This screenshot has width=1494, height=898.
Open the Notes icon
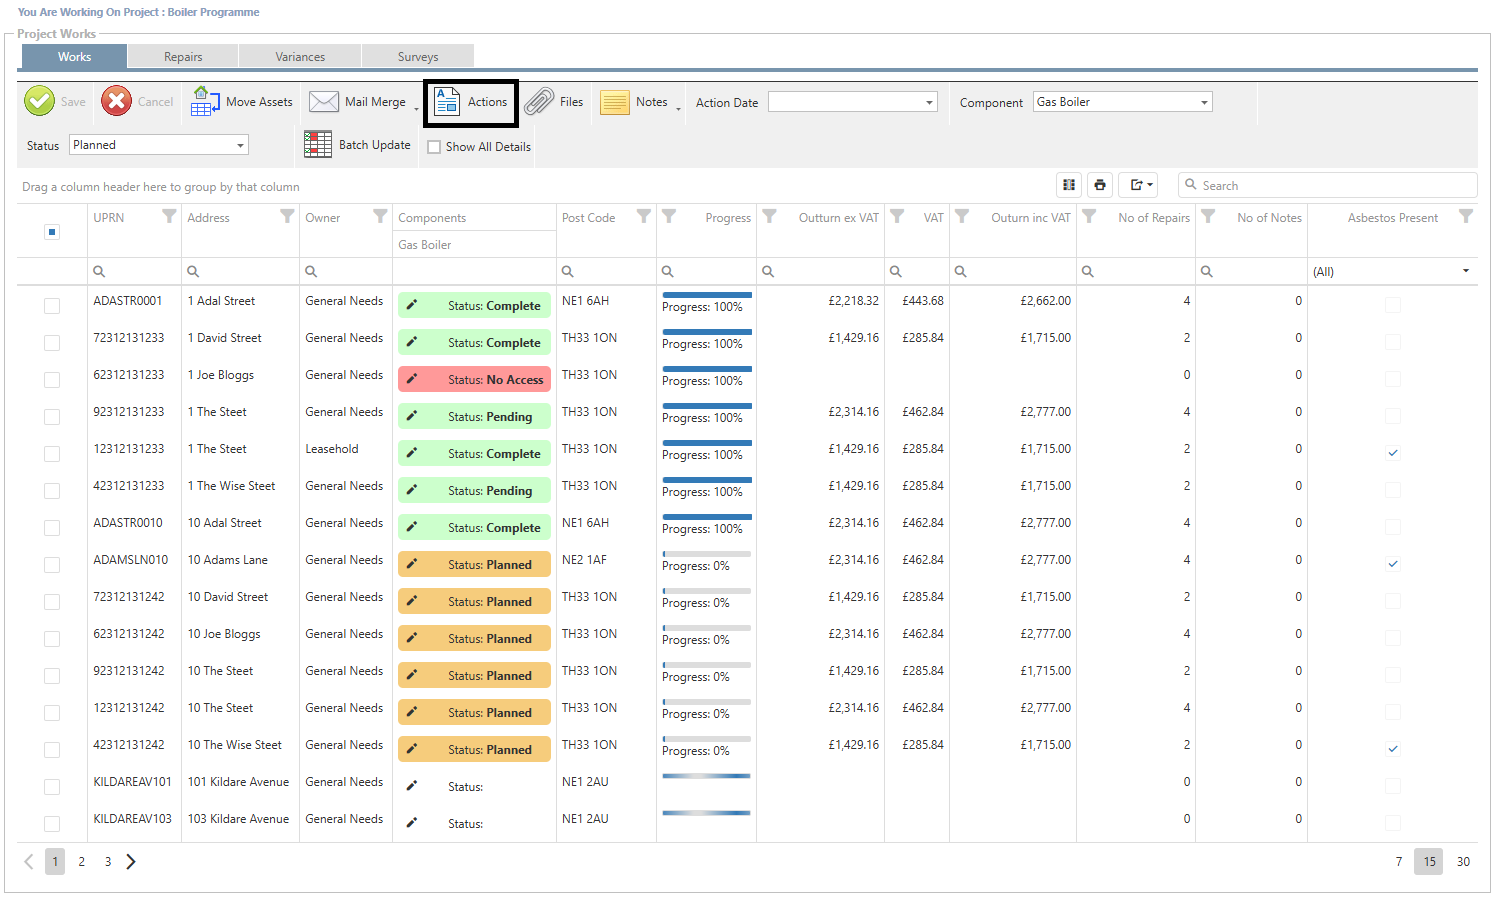coord(614,102)
